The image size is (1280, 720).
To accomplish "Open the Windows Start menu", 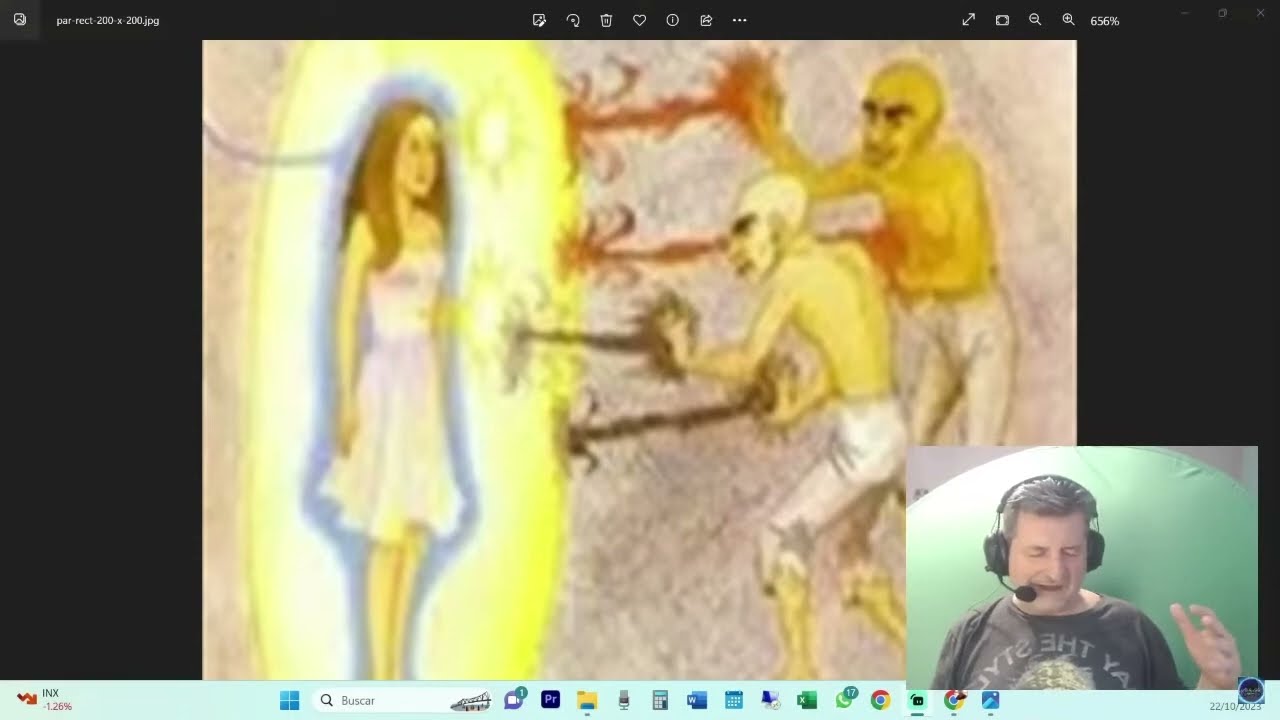I will [289, 700].
